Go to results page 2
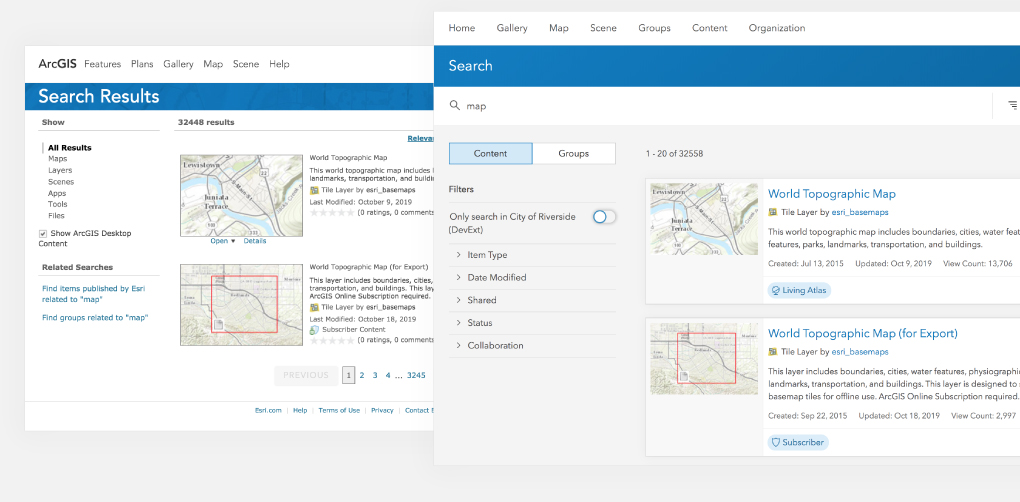 pos(362,375)
